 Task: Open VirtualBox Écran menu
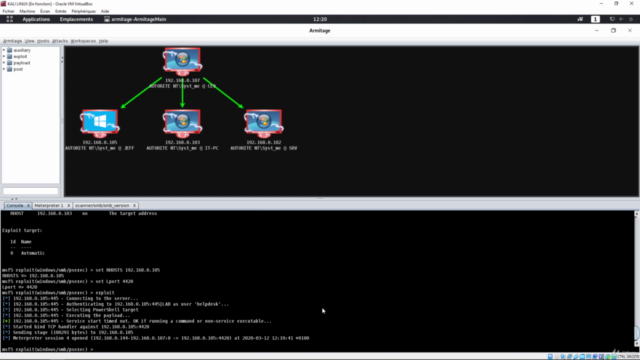pos(45,11)
